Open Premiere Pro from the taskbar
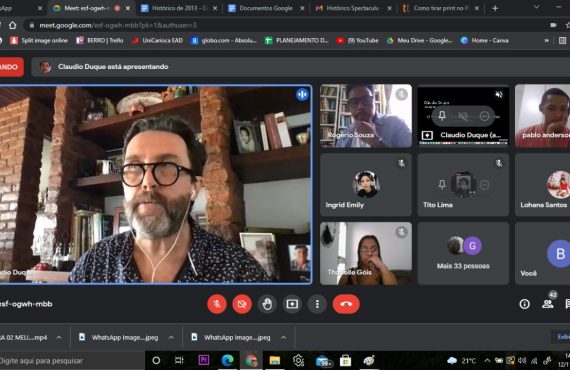This screenshot has width=570, height=370. pos(204,360)
